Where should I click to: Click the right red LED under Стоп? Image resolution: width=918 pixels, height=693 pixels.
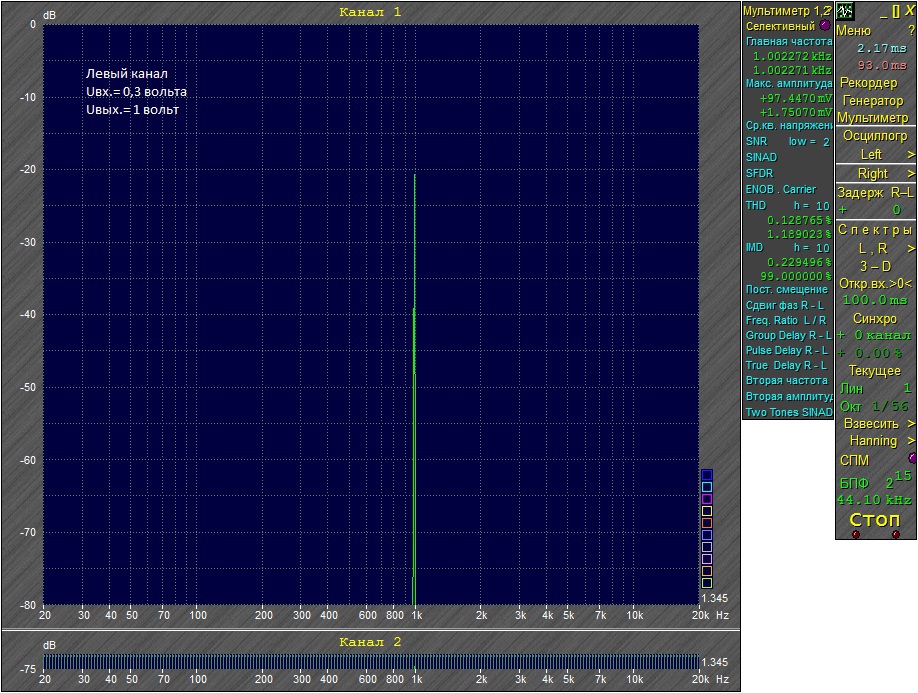pyautogui.click(x=895, y=534)
